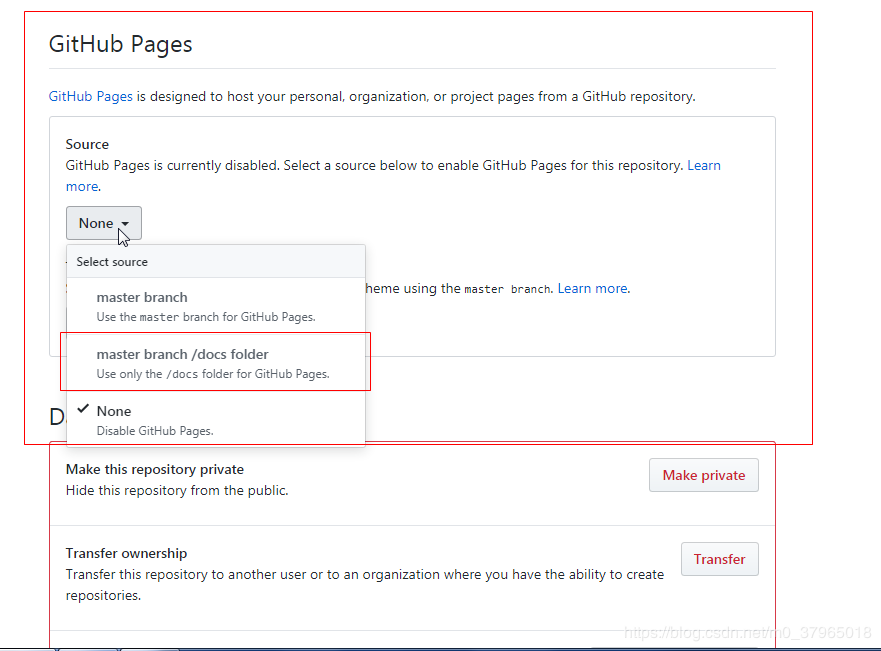Open the "None" source selector dropdown
This screenshot has height=651, width=881.
click(x=103, y=223)
